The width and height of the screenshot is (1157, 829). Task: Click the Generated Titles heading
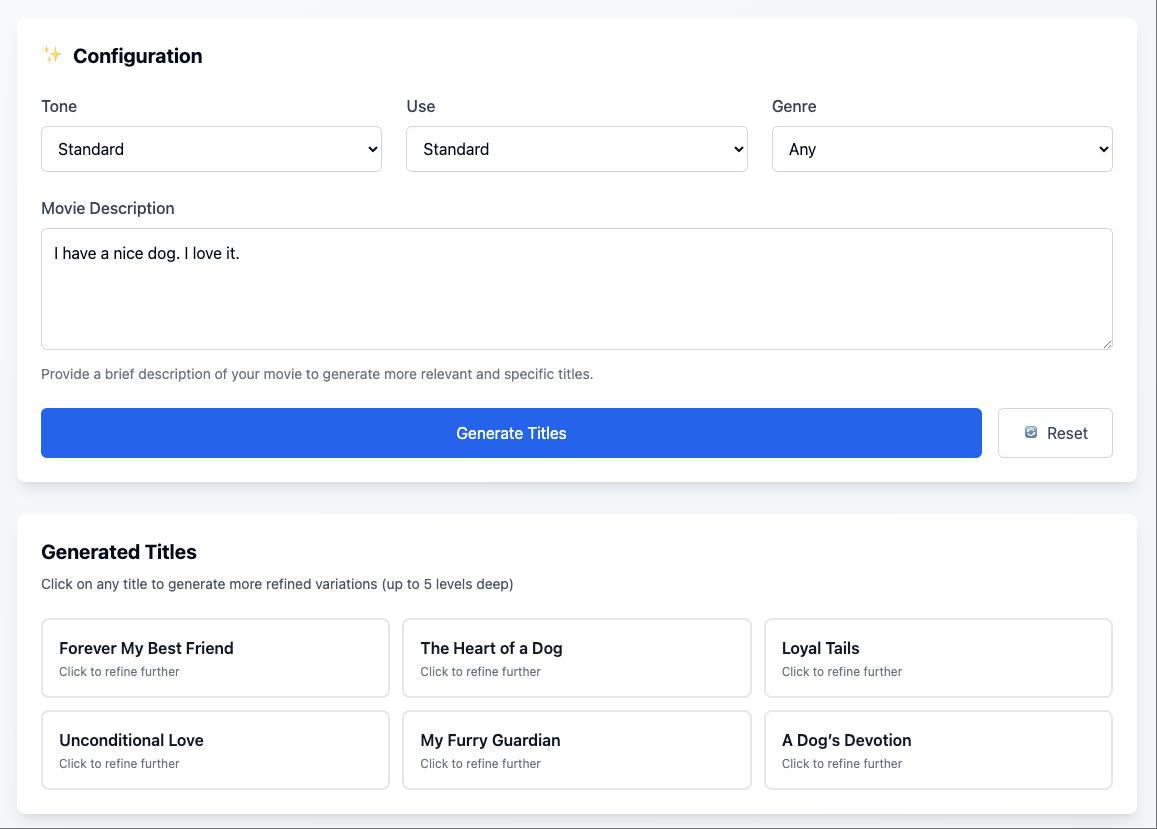coord(119,552)
